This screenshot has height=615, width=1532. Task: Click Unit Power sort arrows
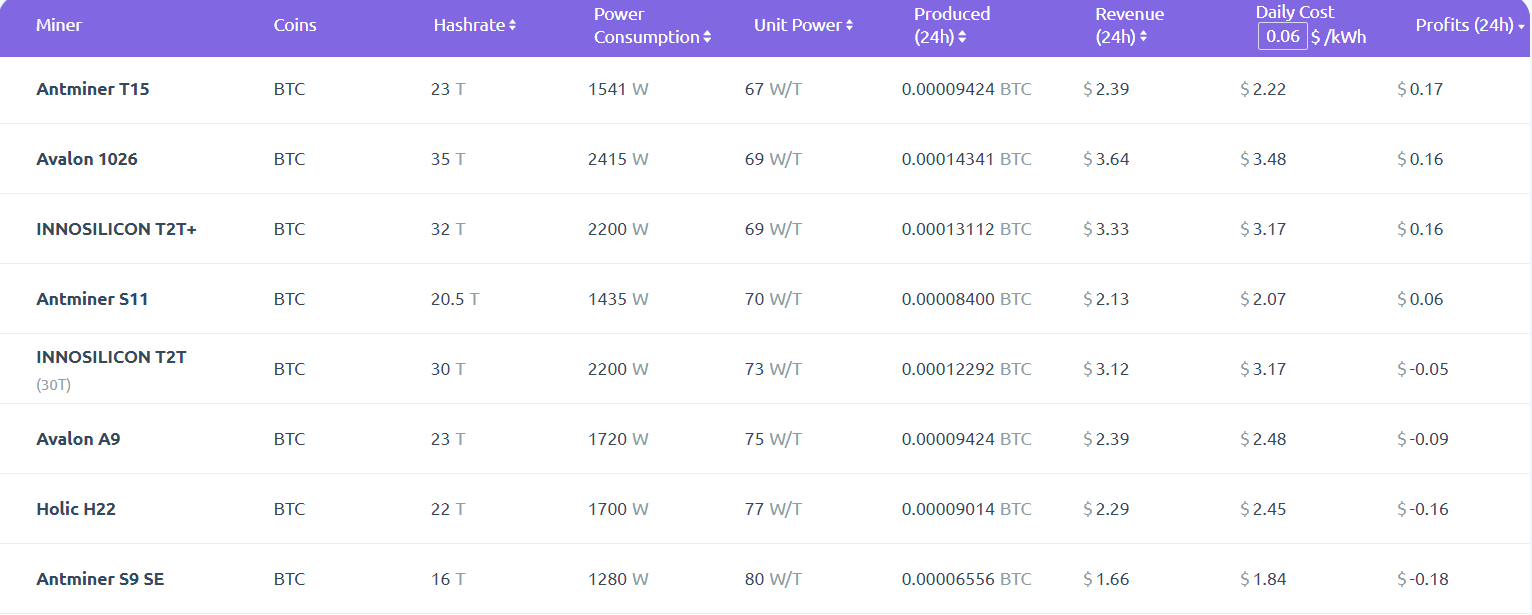pos(849,25)
